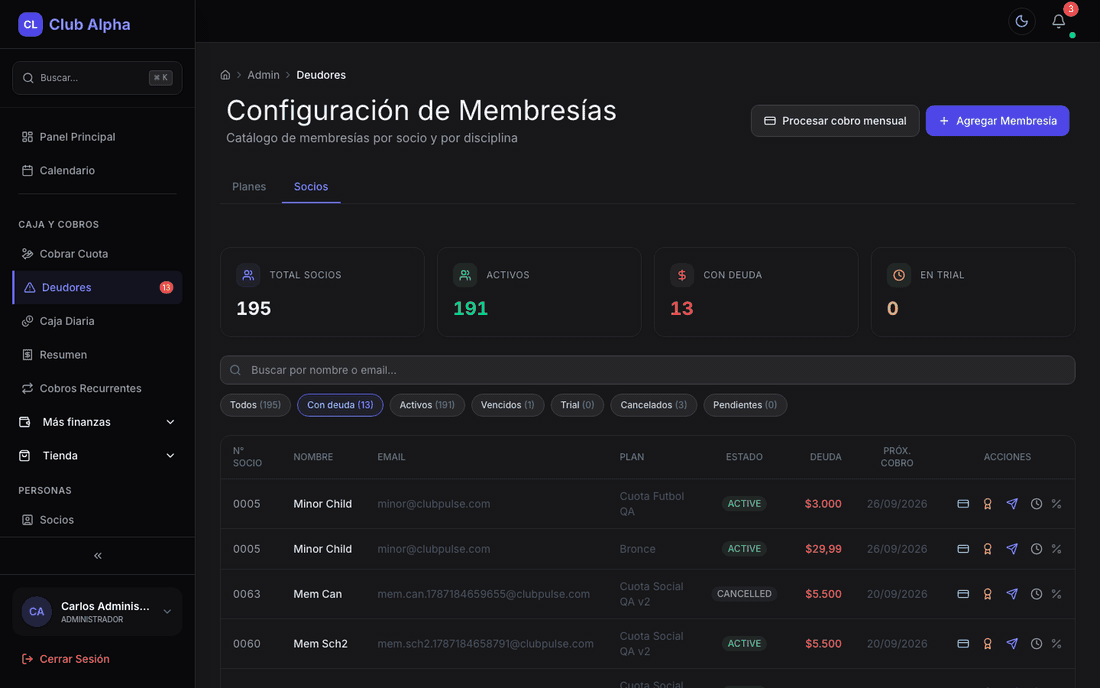Open card payment icon for Bronce plan row

point(963,548)
